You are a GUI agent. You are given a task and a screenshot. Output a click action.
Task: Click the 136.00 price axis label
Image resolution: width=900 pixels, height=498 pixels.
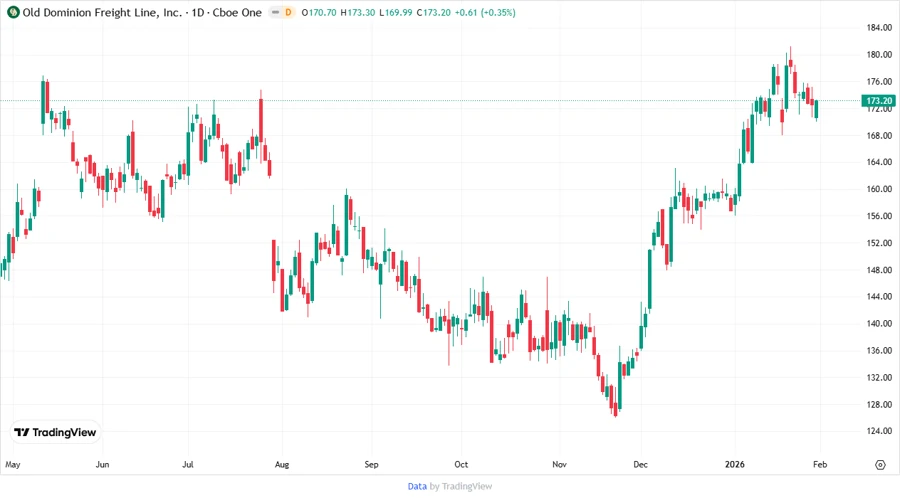click(879, 350)
